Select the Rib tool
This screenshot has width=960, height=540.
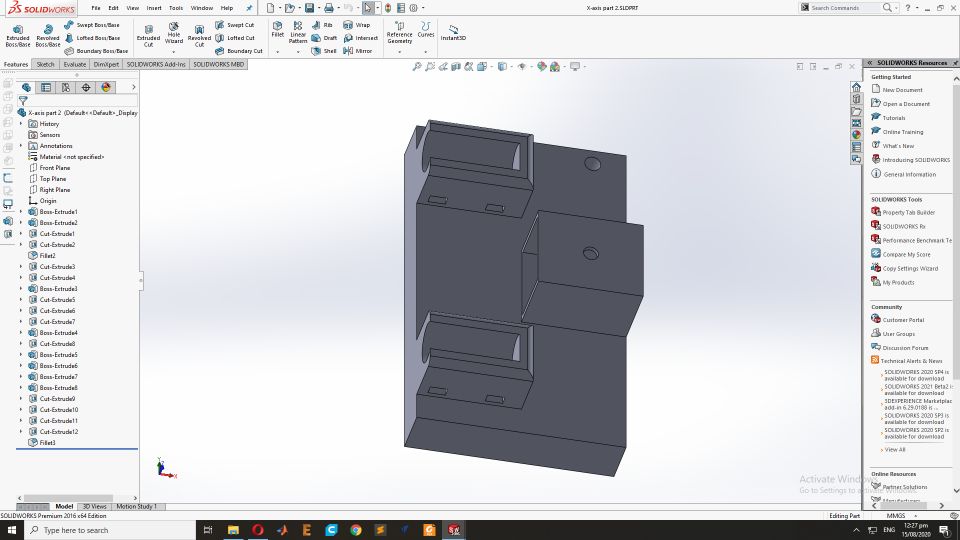tap(322, 25)
